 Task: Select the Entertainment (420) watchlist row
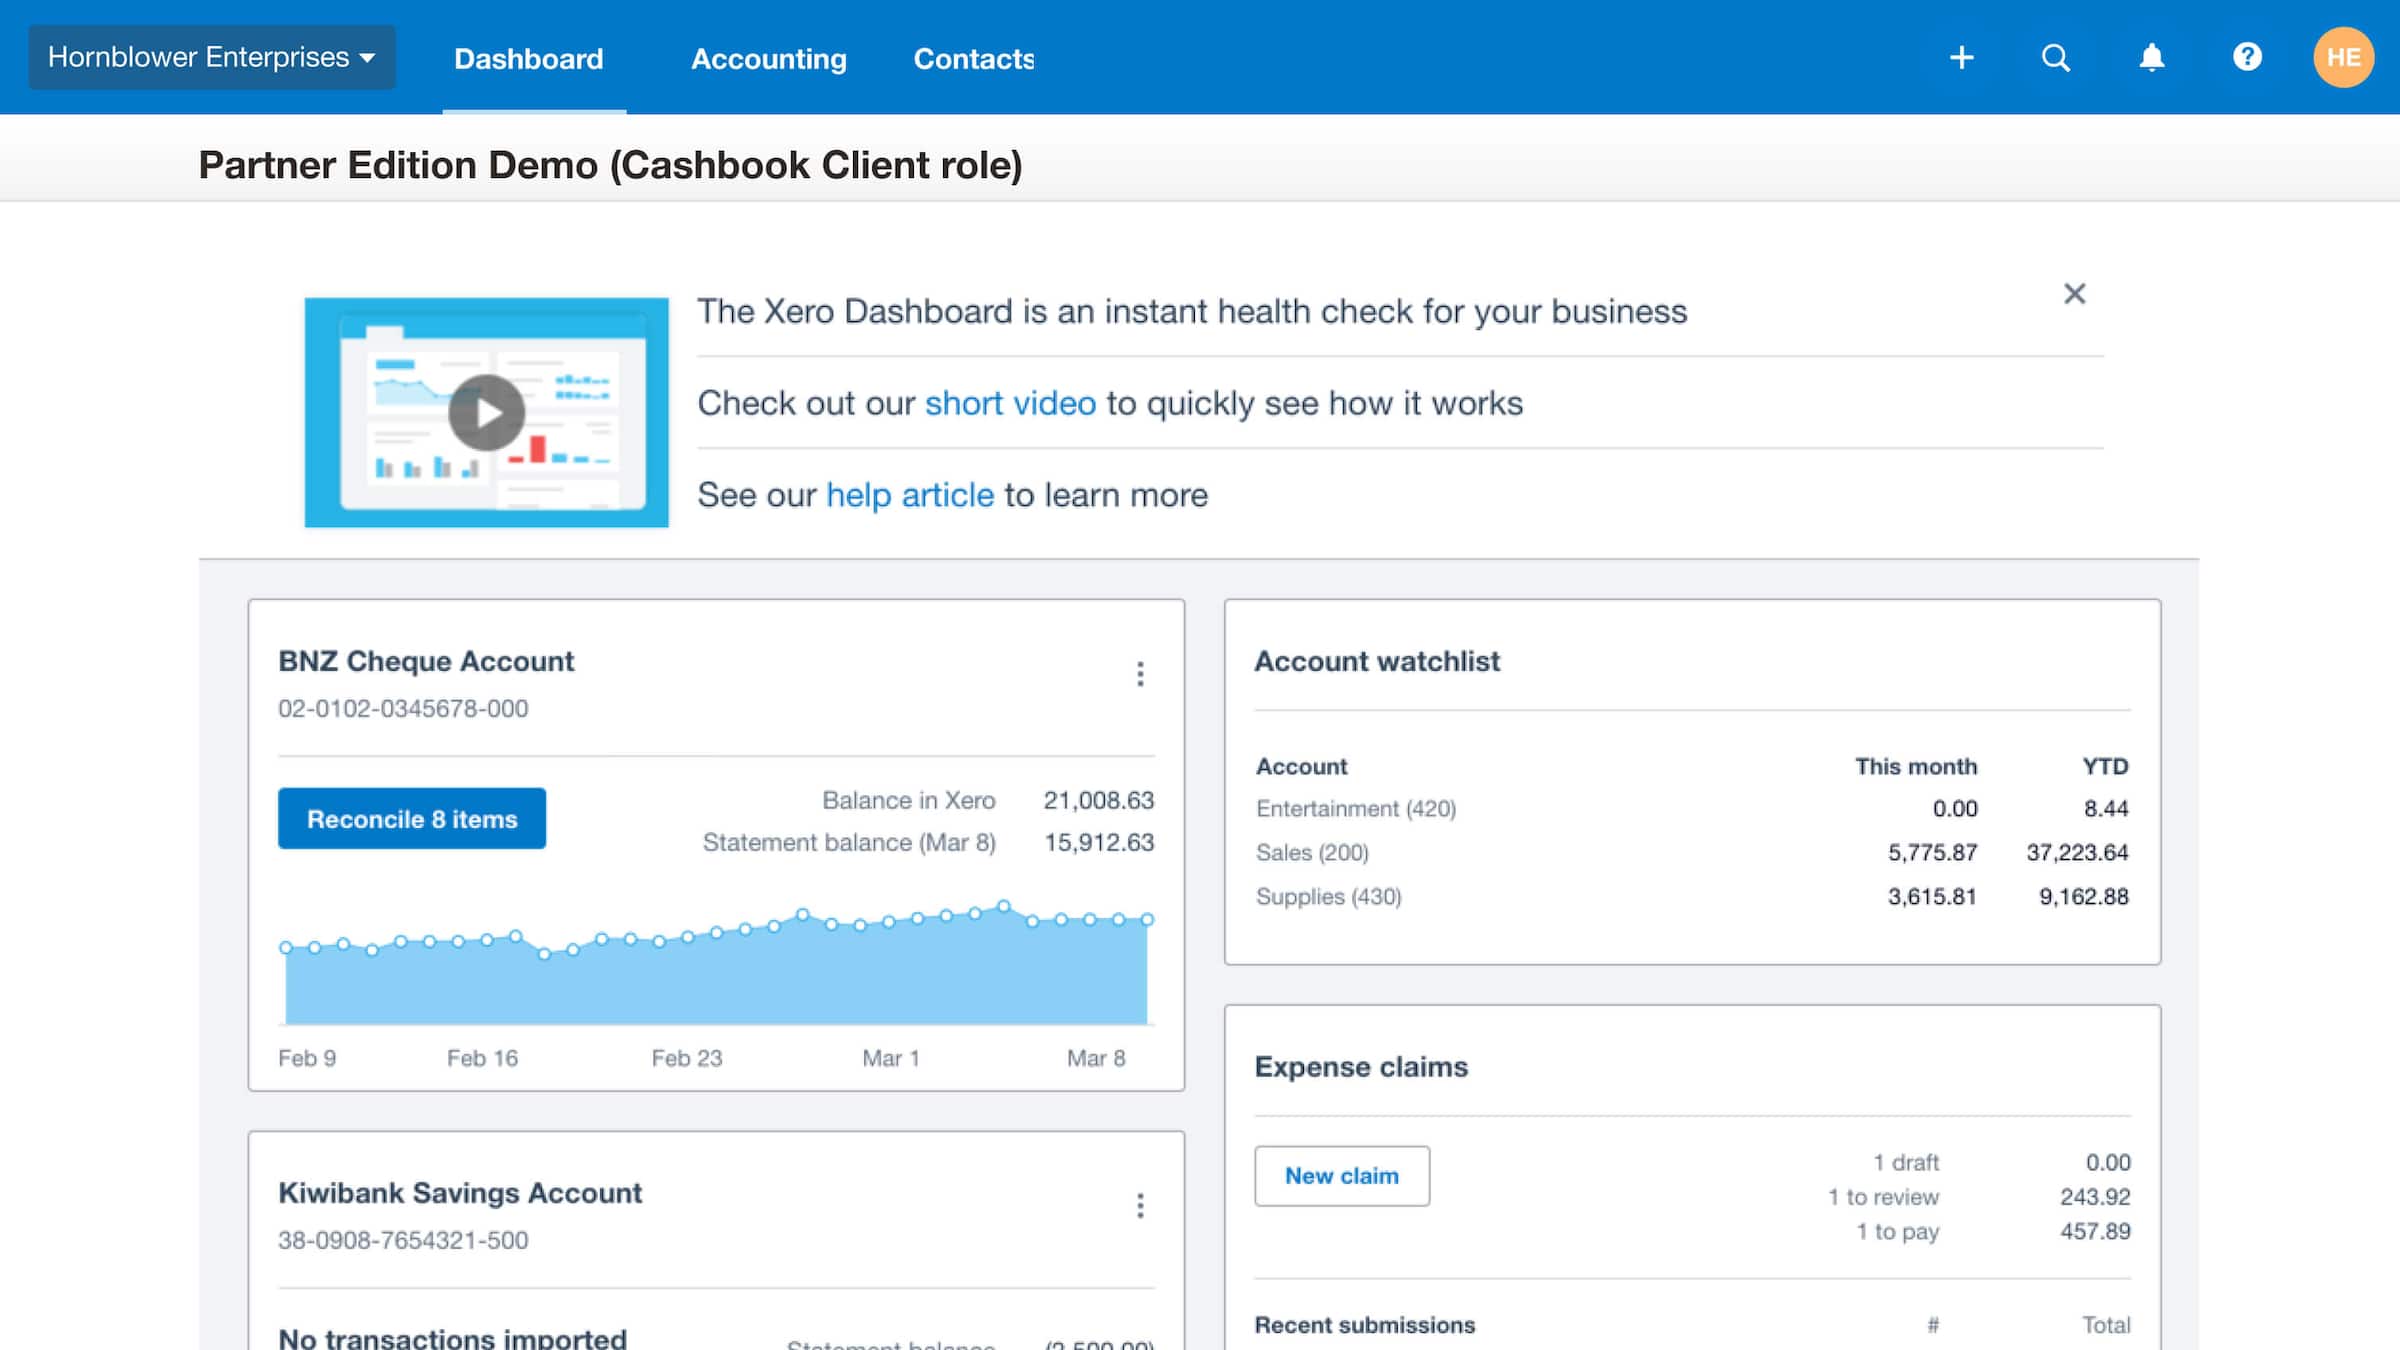(1357, 808)
